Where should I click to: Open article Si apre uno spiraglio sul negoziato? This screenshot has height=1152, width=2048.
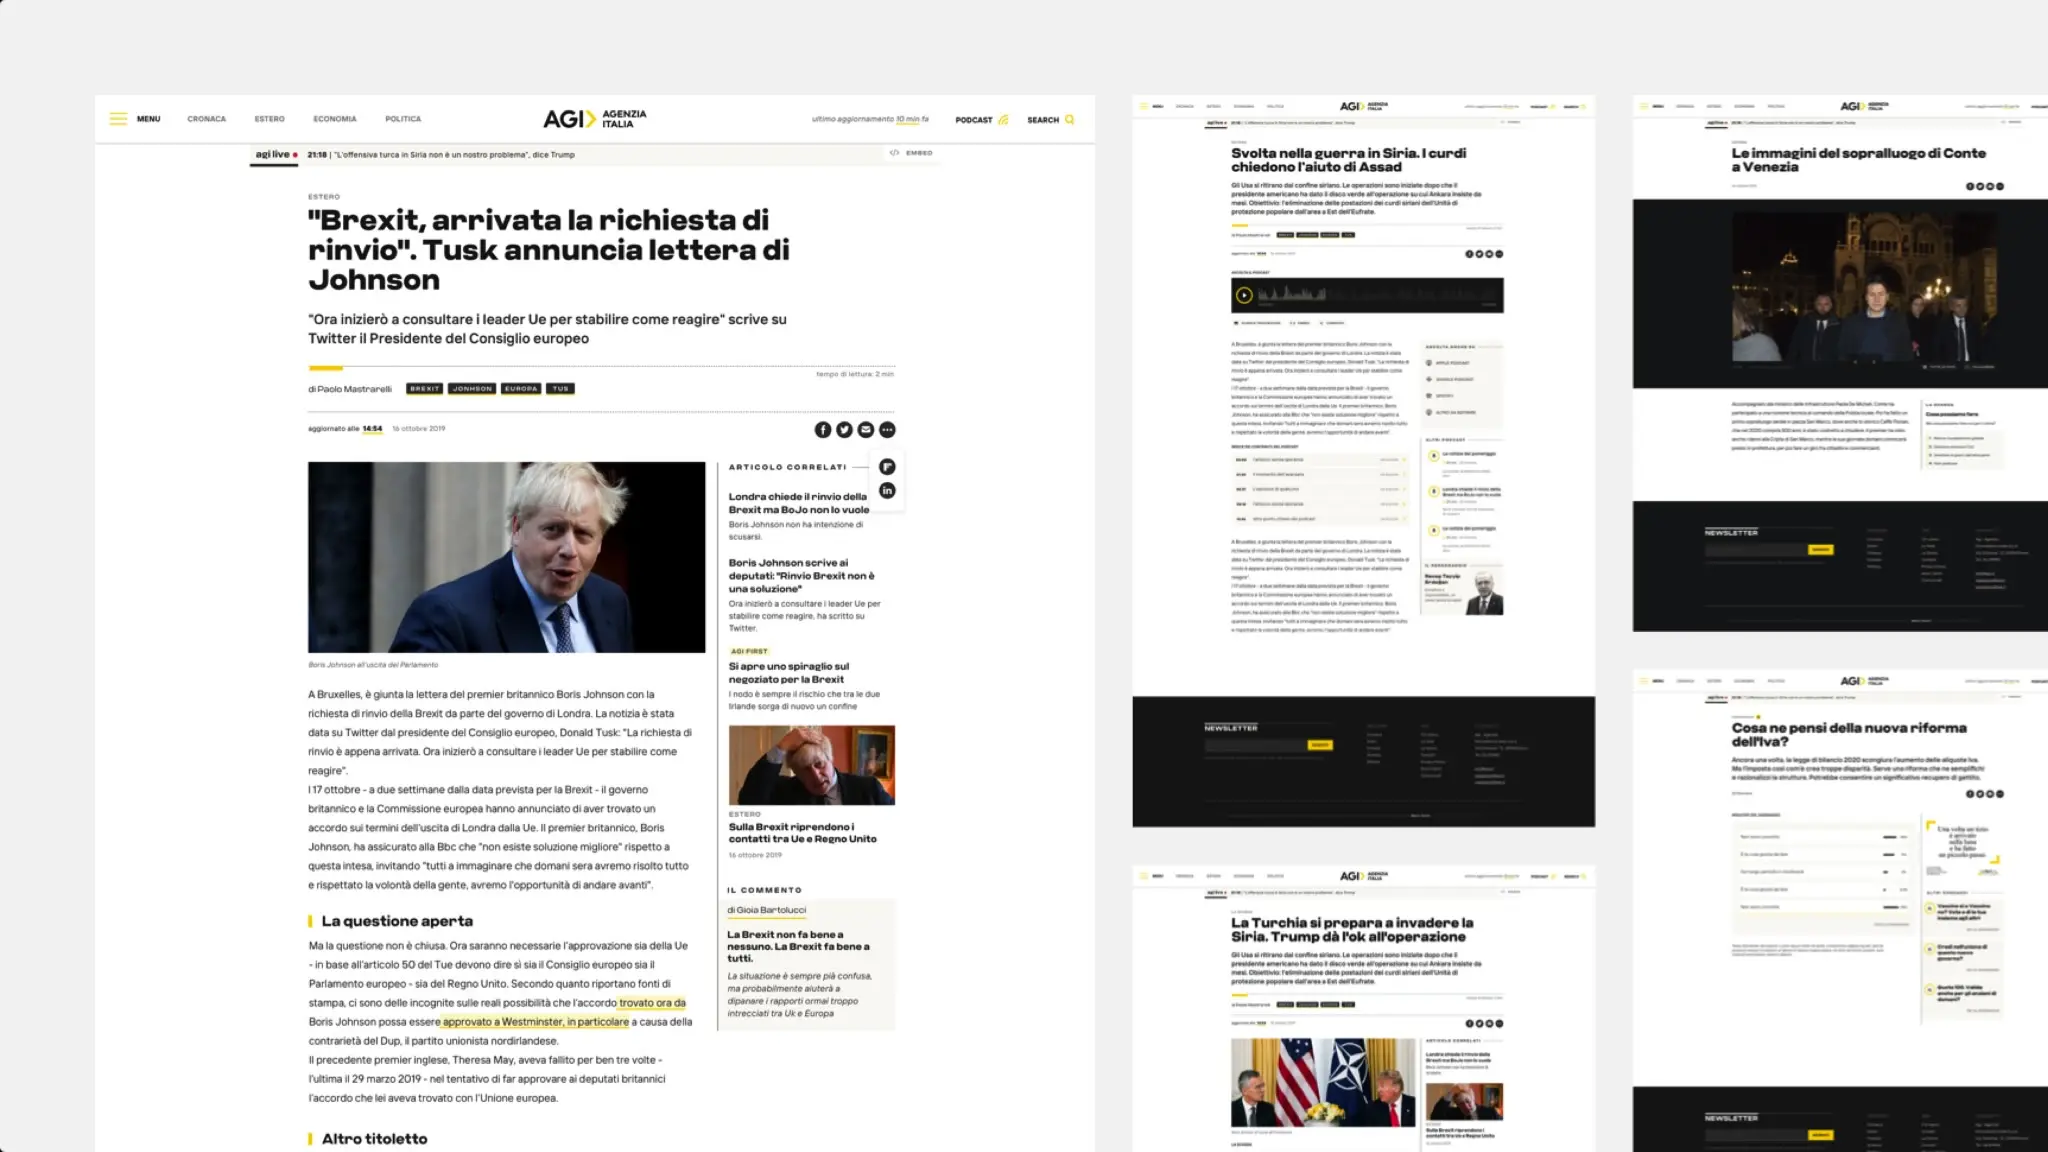[789, 672]
